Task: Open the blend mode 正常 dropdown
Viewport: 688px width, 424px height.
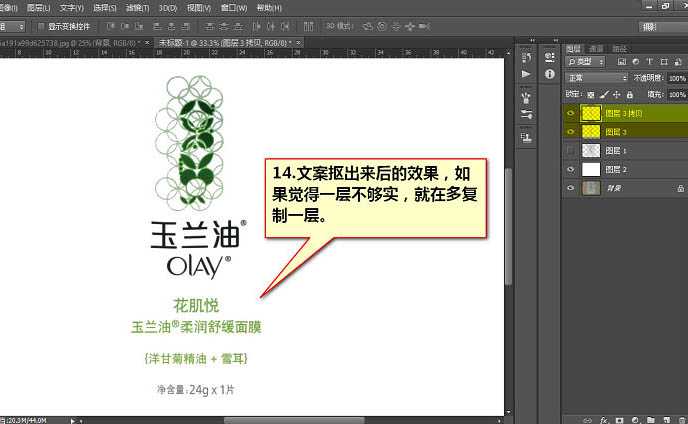Action: point(597,78)
